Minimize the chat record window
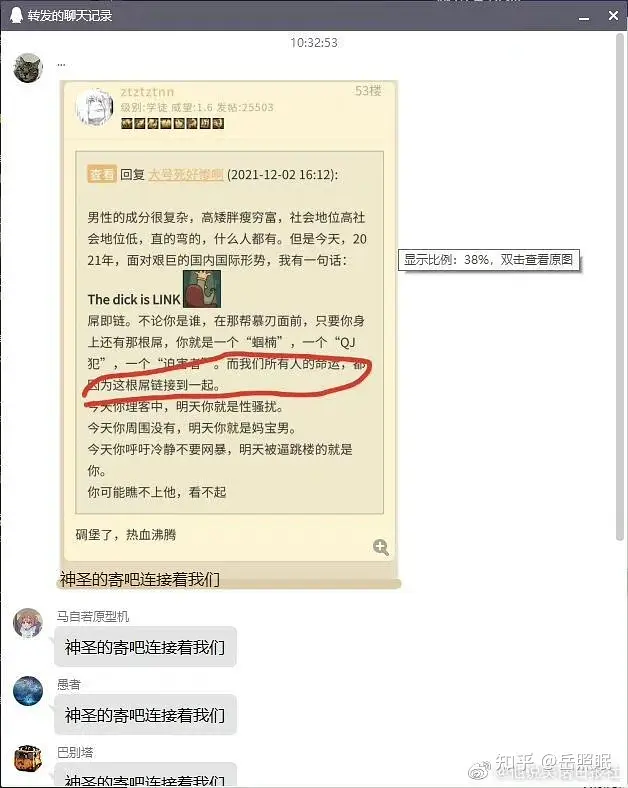The width and height of the screenshot is (628, 788). click(x=584, y=17)
